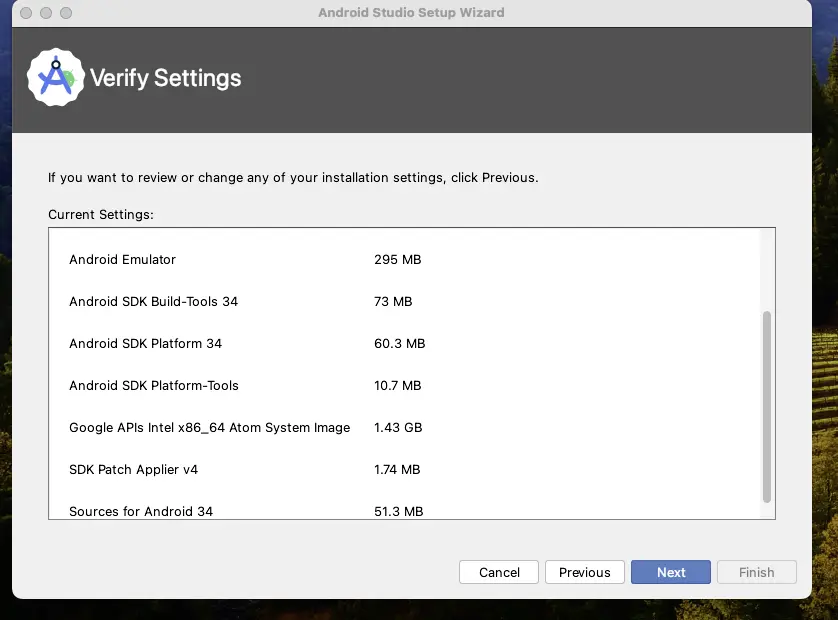838x620 pixels.
Task: Select Android SDK Platform-Tools entry
Action: (x=154, y=385)
